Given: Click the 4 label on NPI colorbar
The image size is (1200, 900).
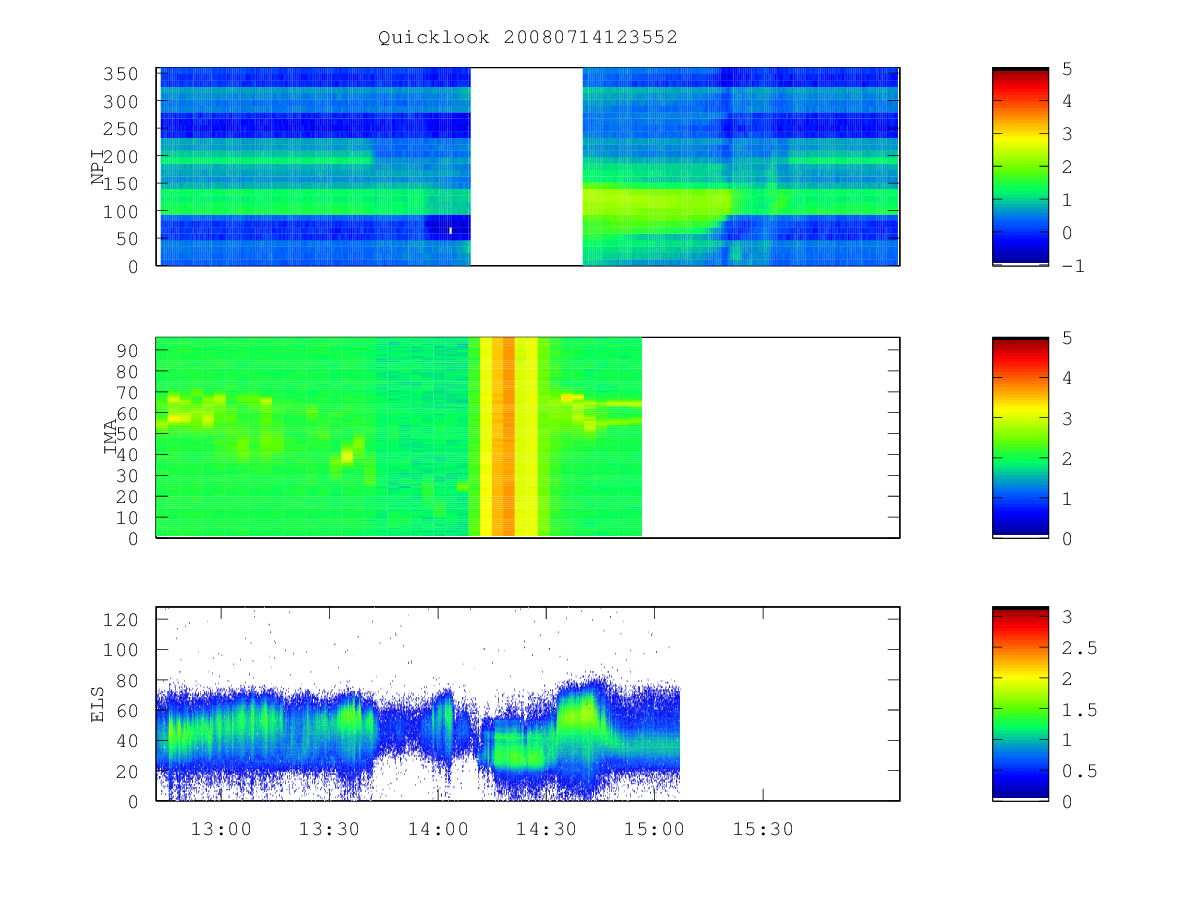Looking at the screenshot, I should tap(1066, 101).
